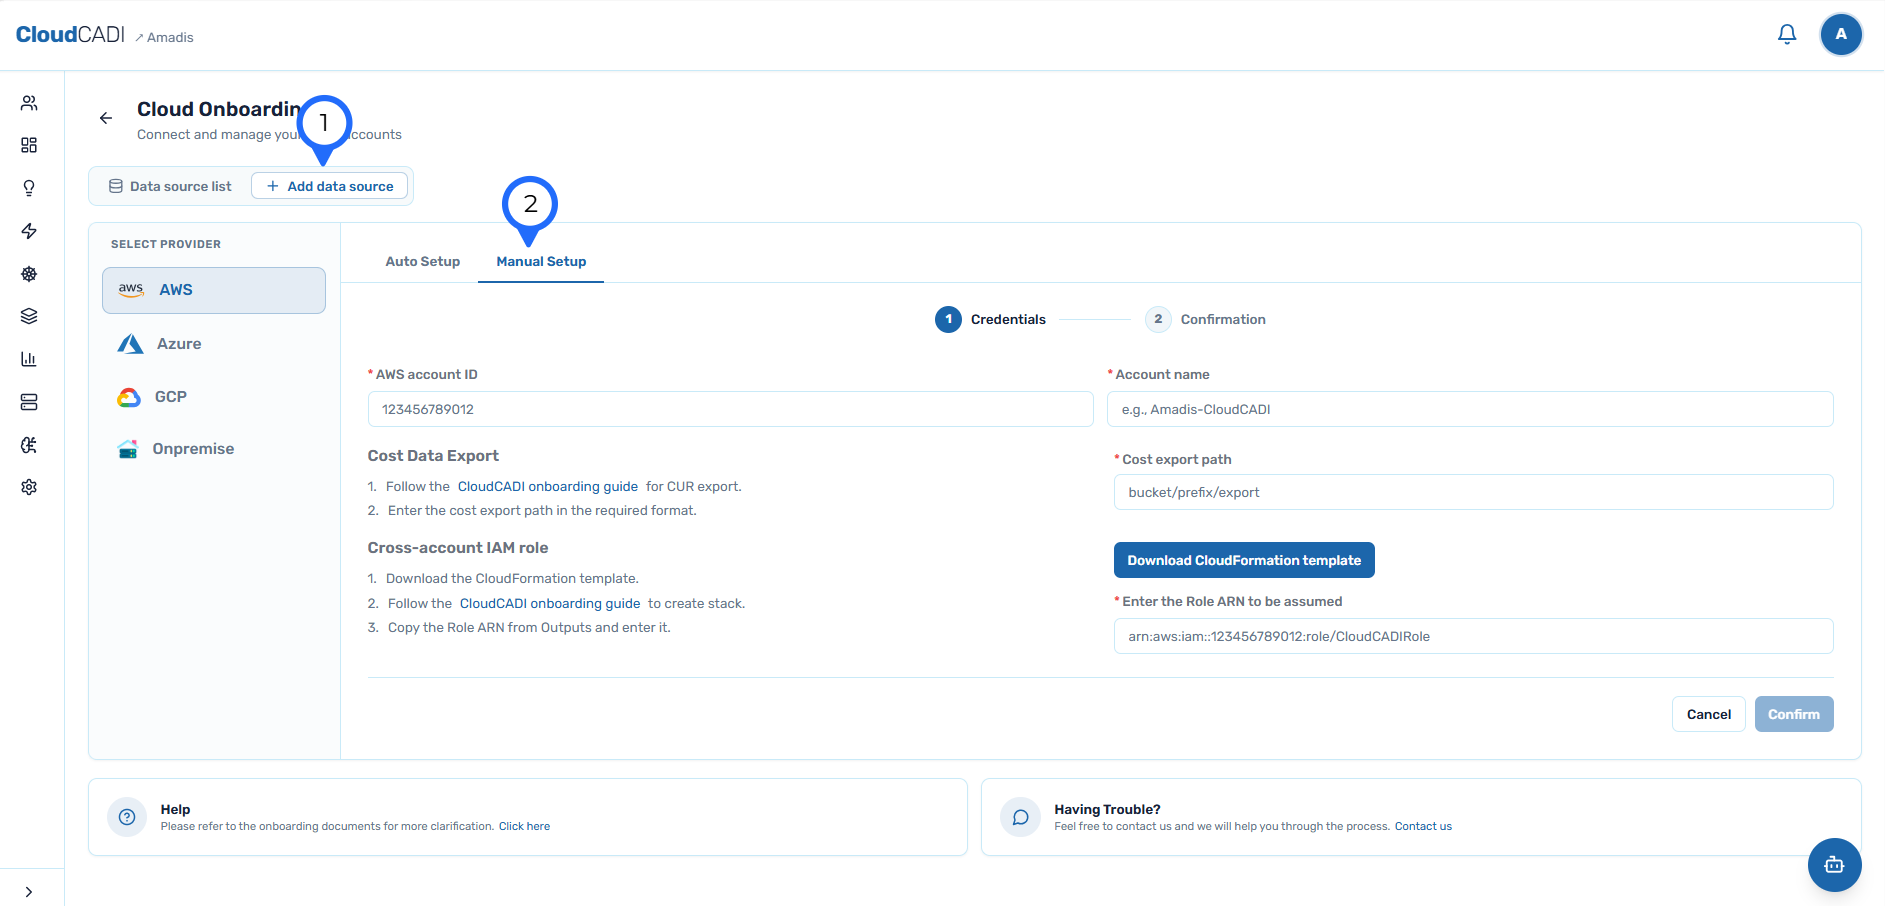This screenshot has height=906, width=1885.
Task: Click the Confirmation step indicator
Action: [x=1205, y=320]
